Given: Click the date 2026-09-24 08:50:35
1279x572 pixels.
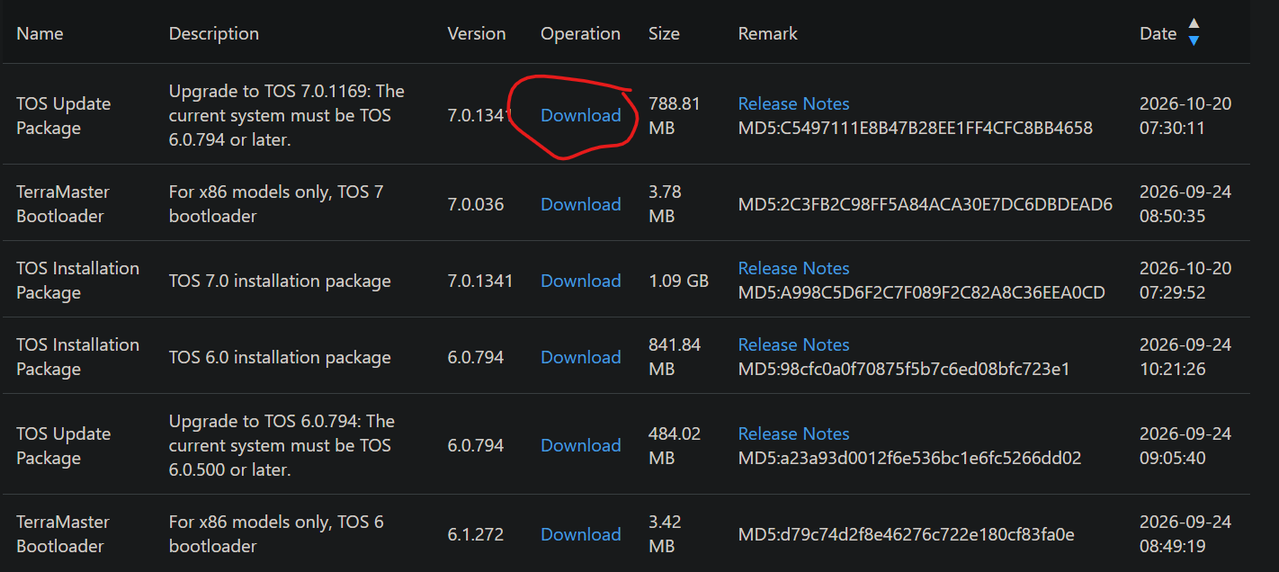Looking at the screenshot, I should [x=1186, y=204].
